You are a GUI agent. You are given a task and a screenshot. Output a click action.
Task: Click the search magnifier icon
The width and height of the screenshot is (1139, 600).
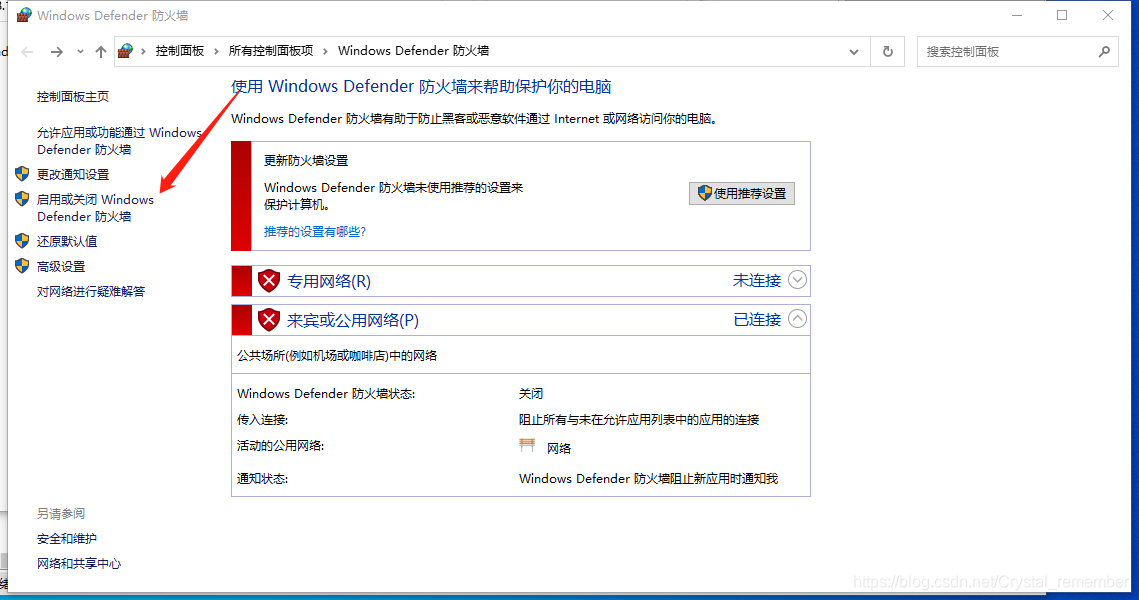(1104, 52)
